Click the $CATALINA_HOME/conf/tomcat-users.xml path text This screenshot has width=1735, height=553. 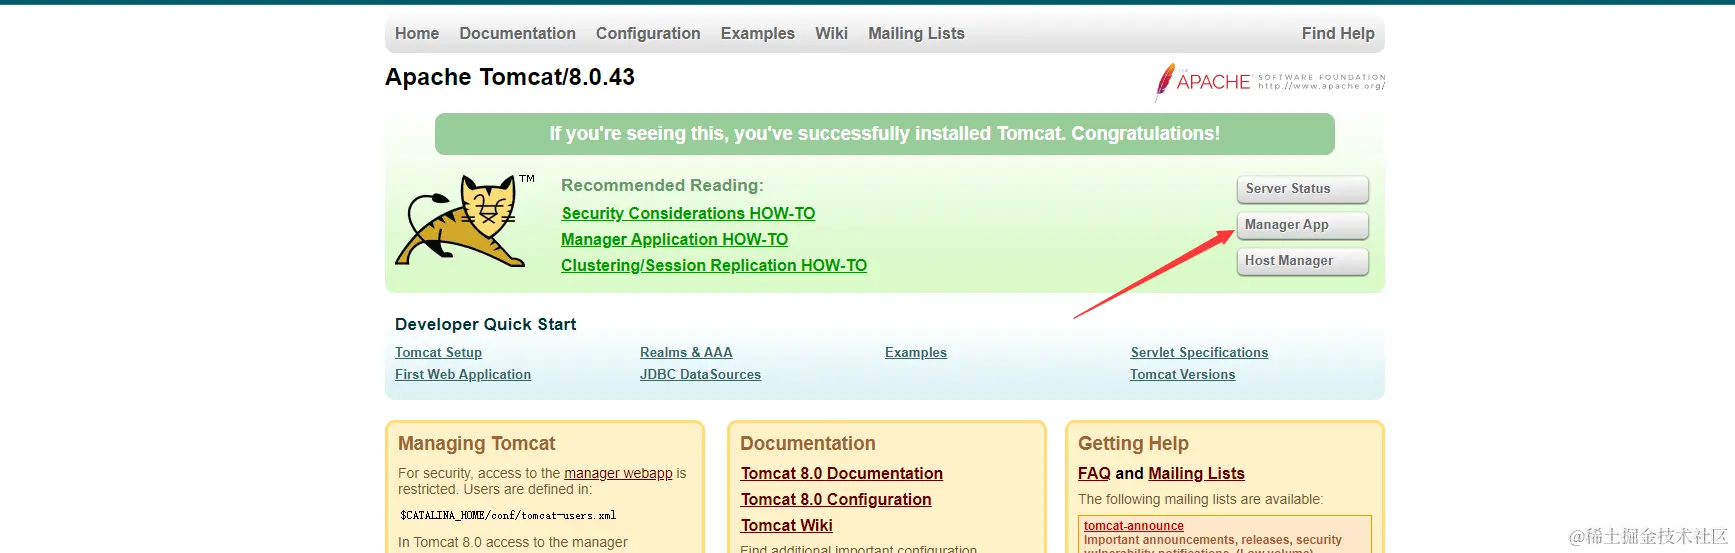(508, 516)
